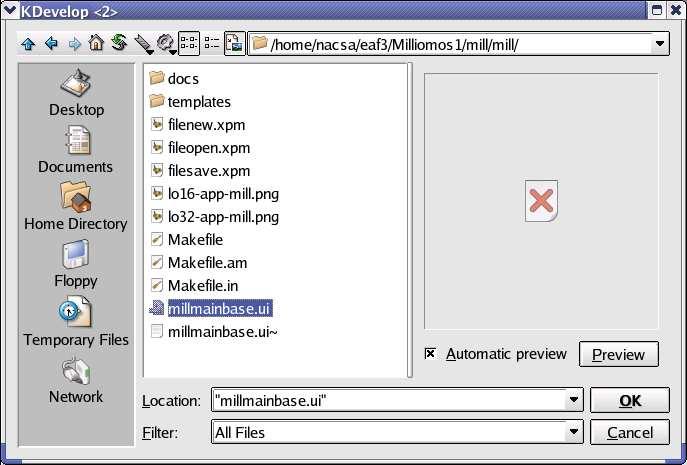Select file fileopen.xpm
Screen dimensions: 687x465
tap(200, 148)
